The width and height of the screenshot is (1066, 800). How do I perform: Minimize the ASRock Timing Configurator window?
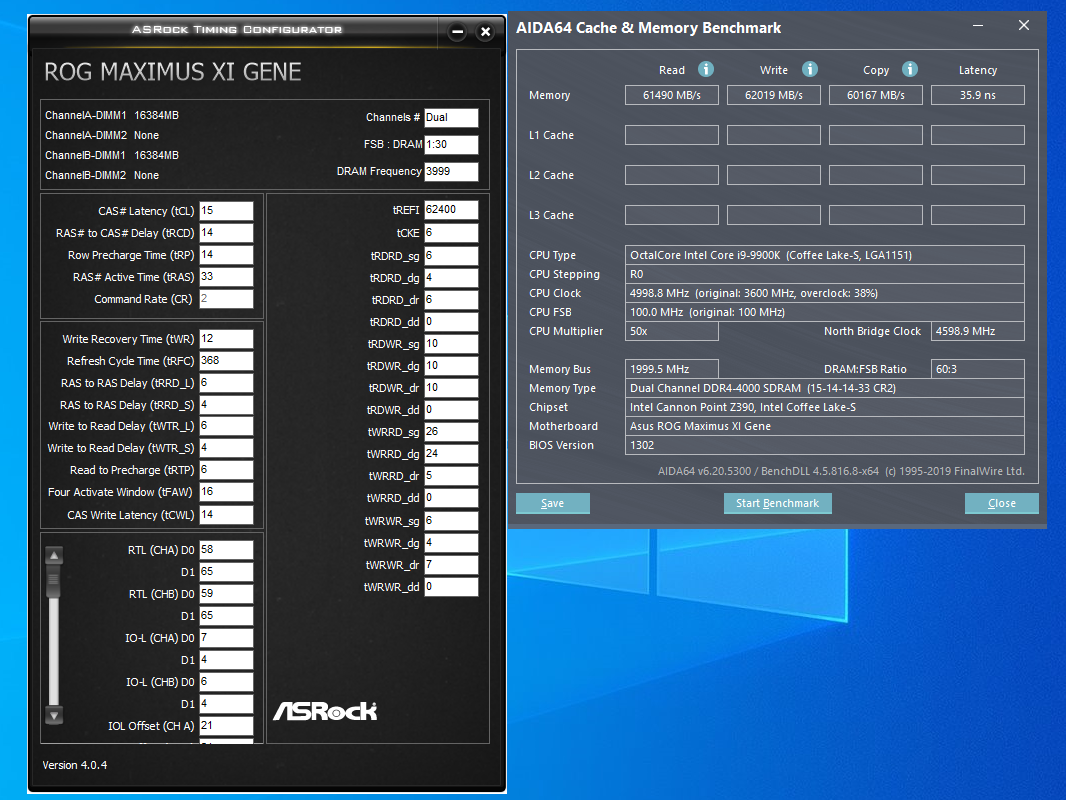[x=458, y=31]
